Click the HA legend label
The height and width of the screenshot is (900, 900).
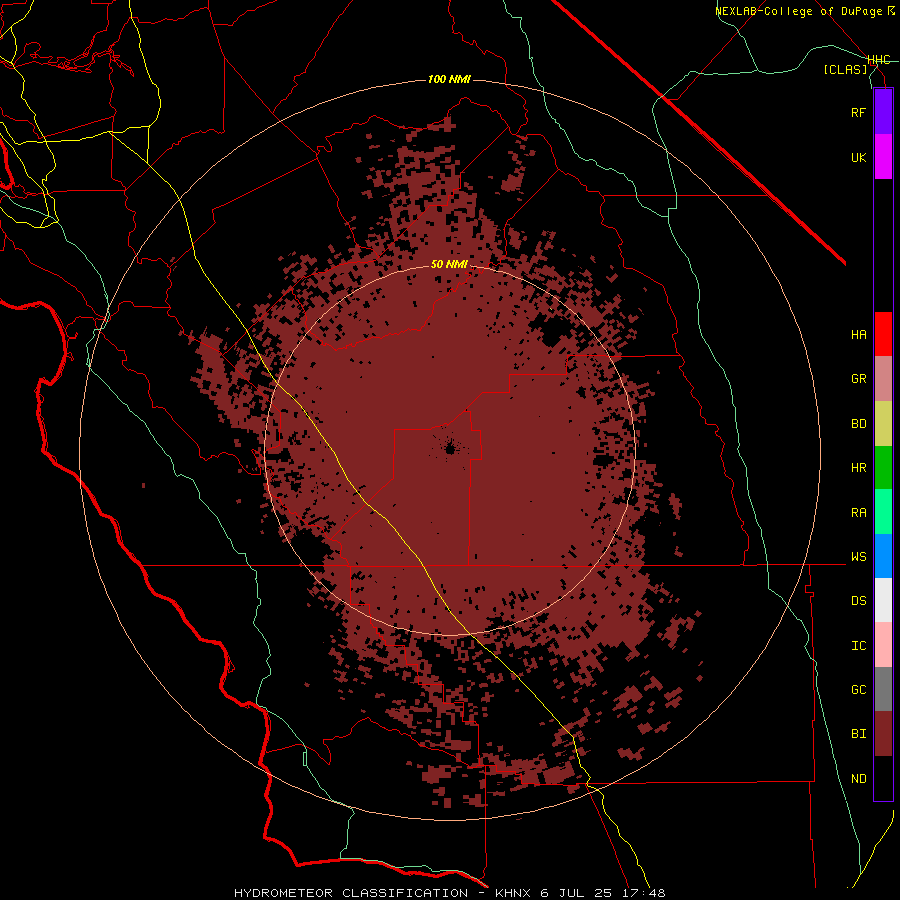(858, 334)
